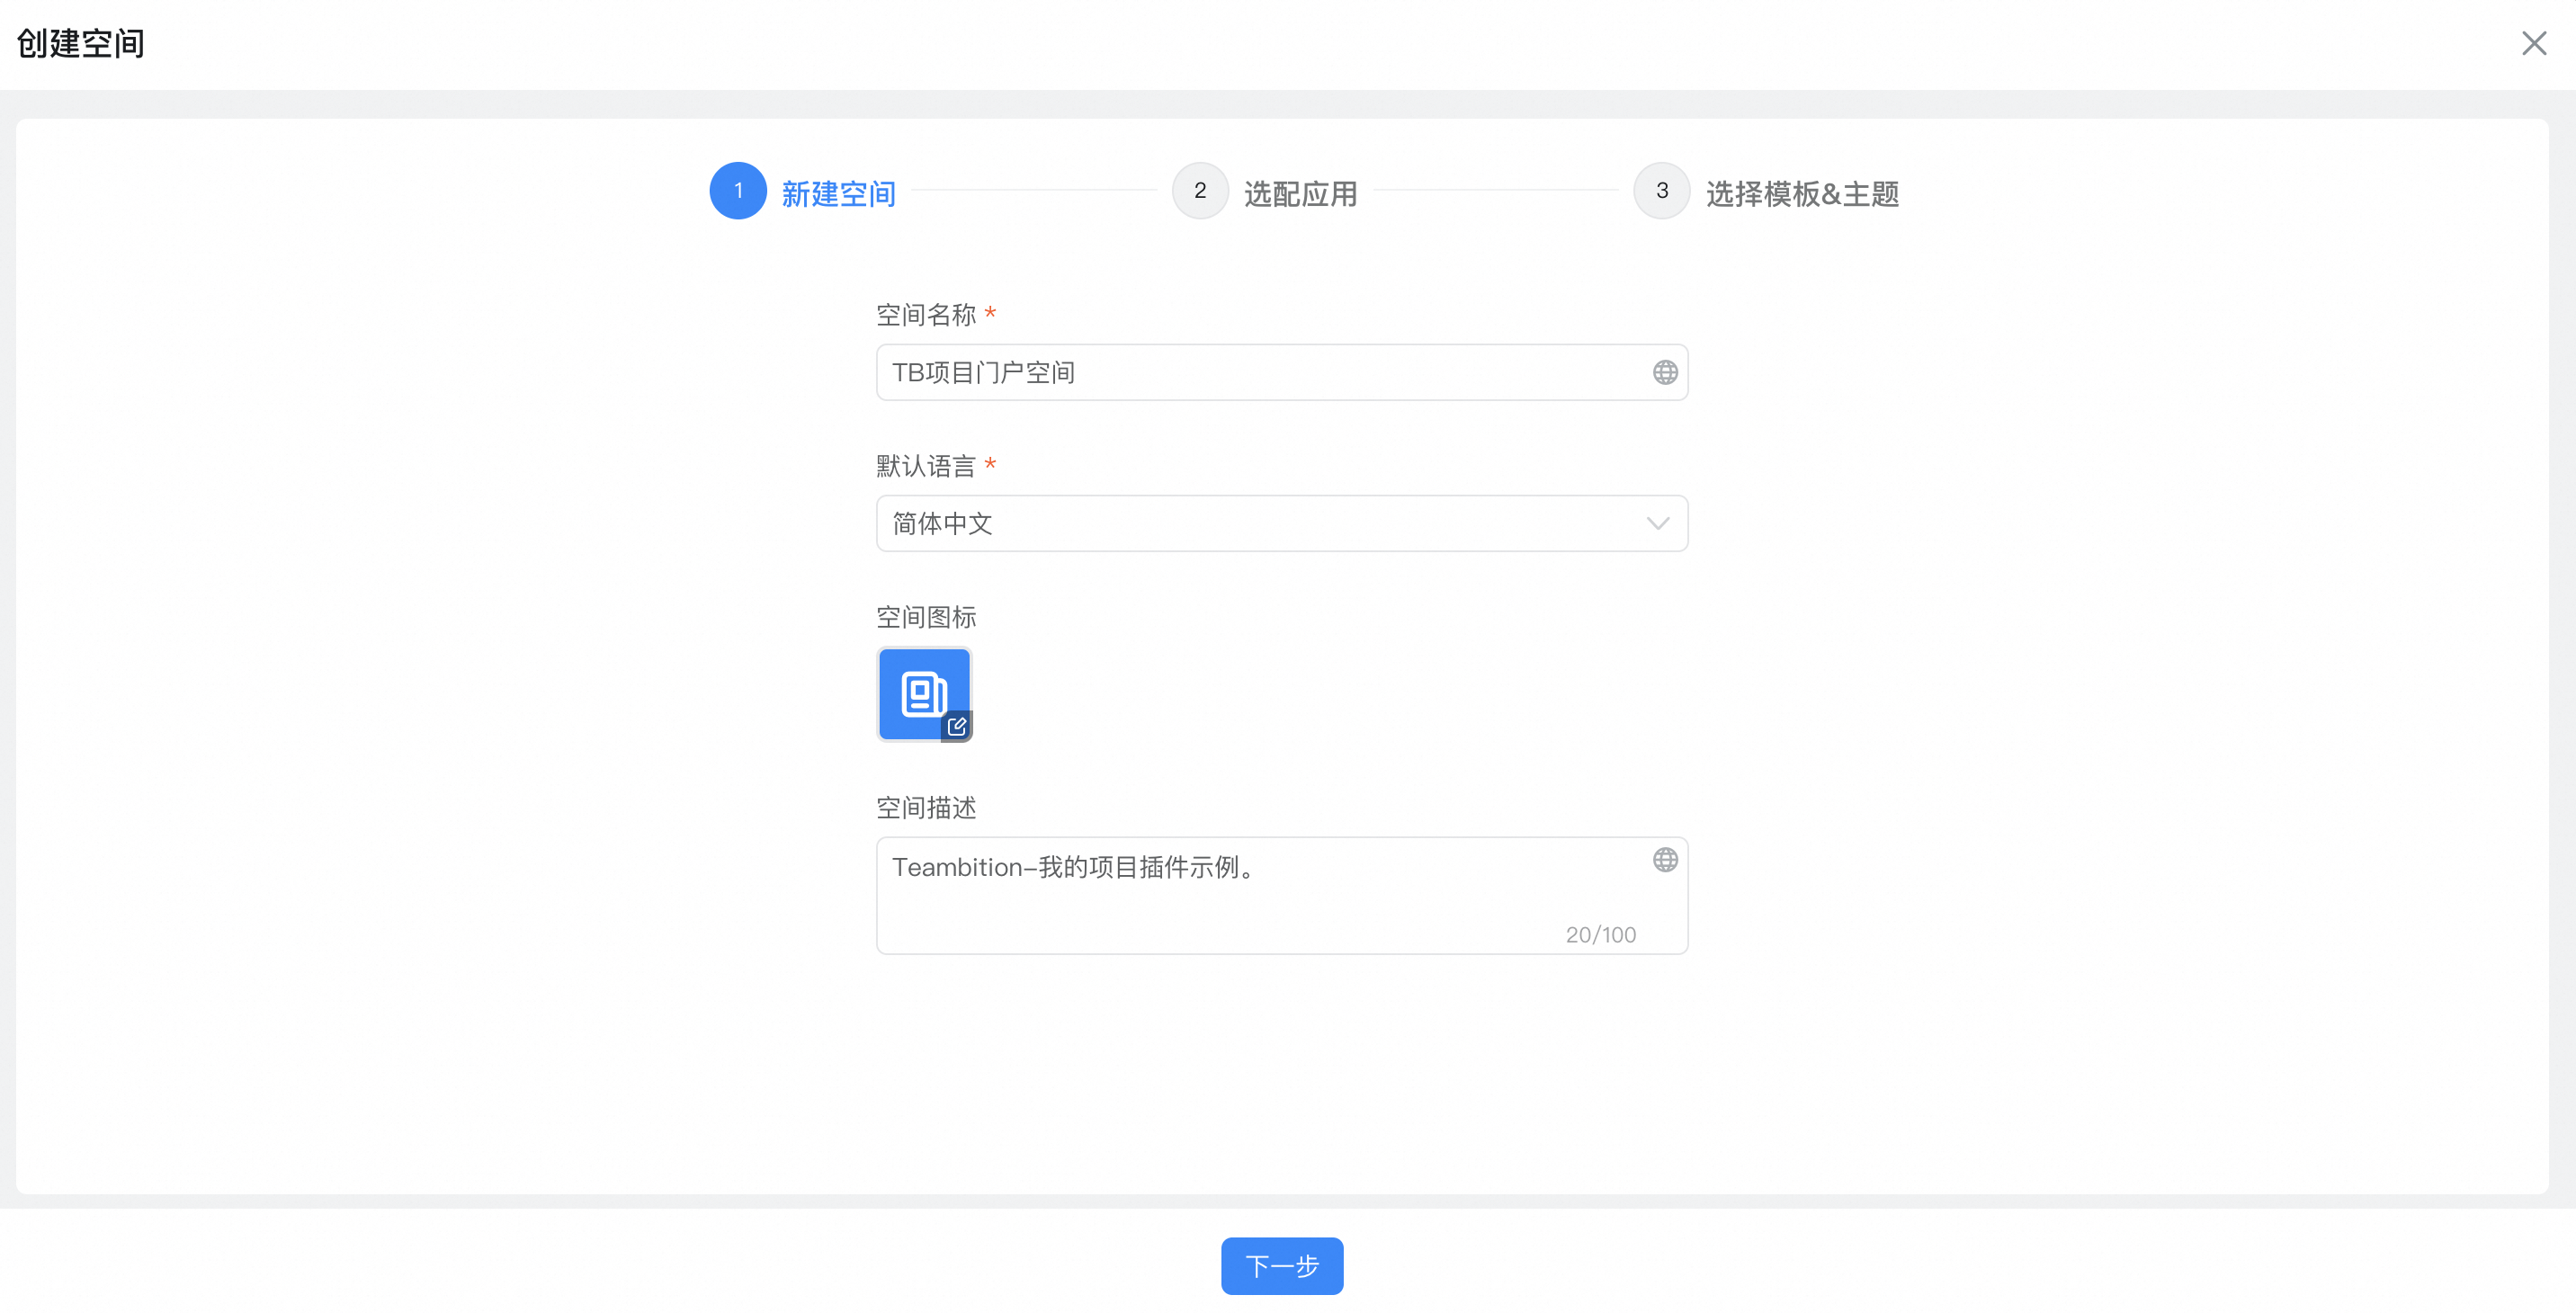Viewport: 2576px width, 1313px height.
Task: Click the 下一步 button
Action: click(1282, 1266)
